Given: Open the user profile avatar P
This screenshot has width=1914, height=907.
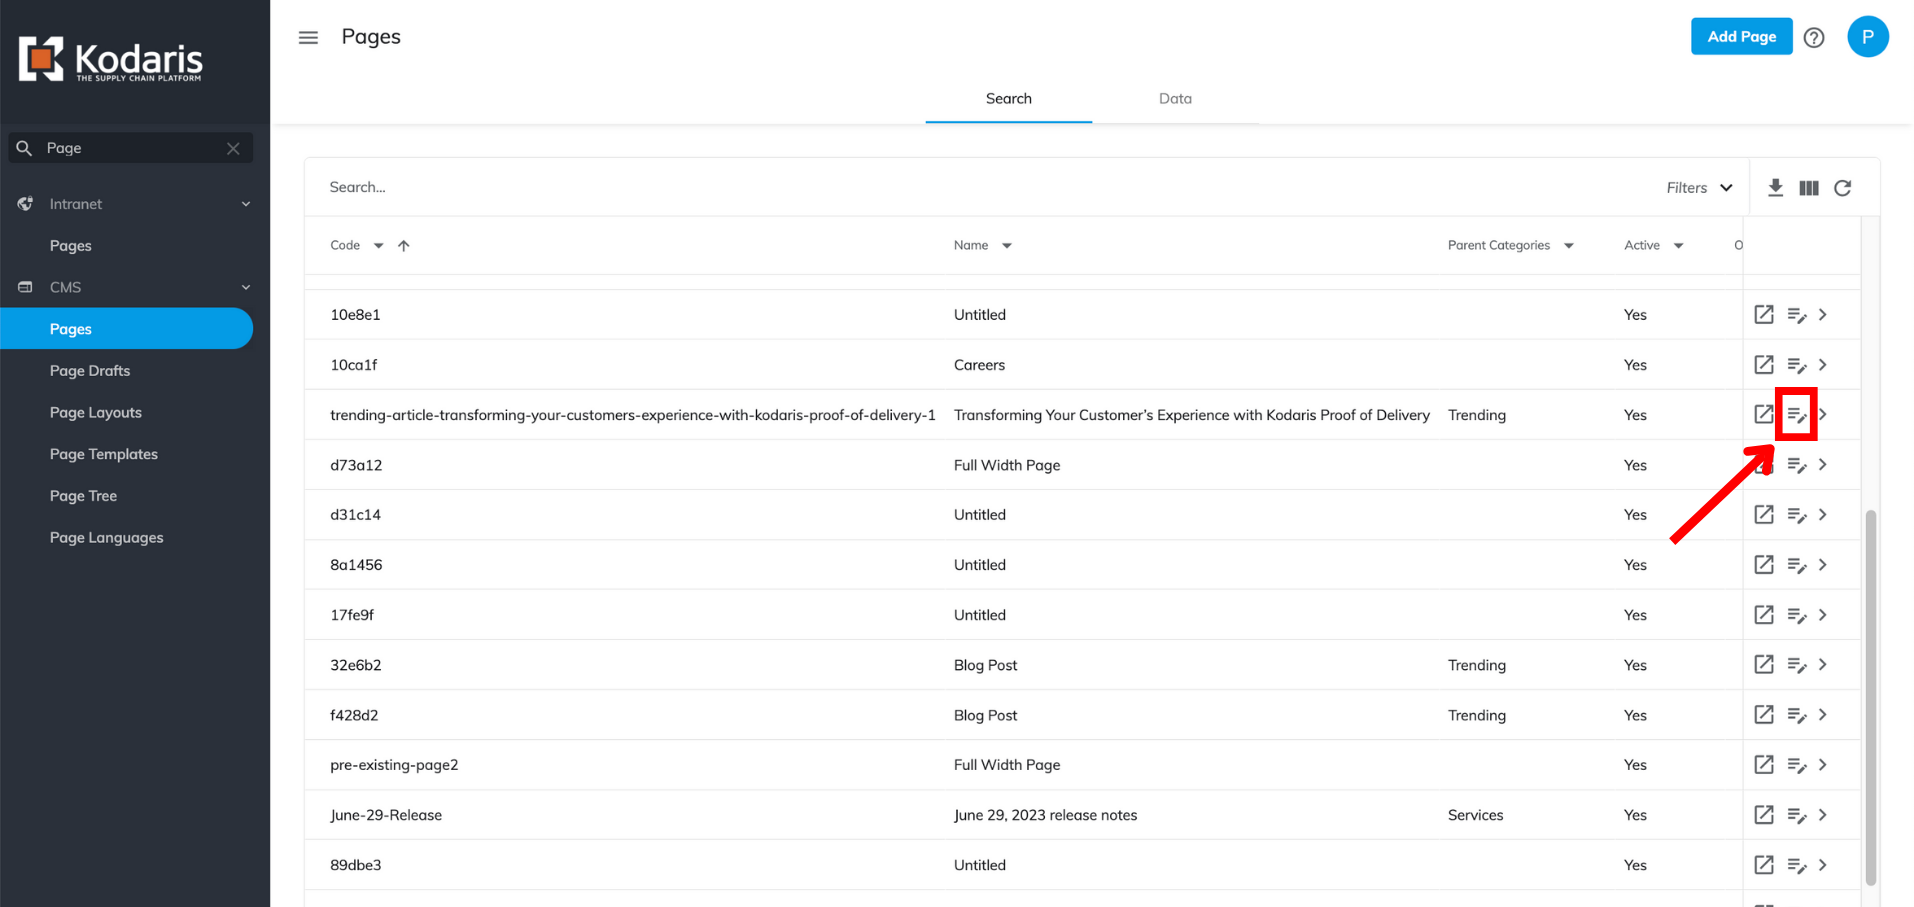Looking at the screenshot, I should 1867,37.
